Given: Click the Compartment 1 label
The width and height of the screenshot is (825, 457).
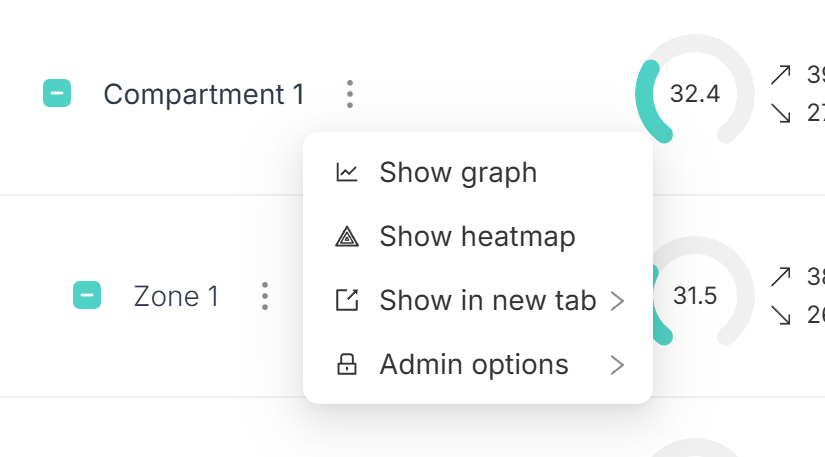Looking at the screenshot, I should pyautogui.click(x=204, y=95).
